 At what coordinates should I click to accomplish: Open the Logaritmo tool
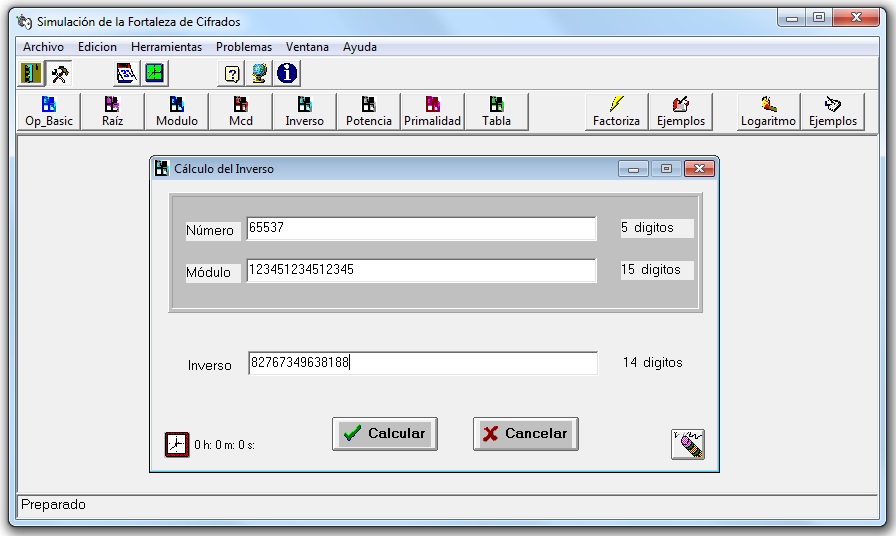click(768, 112)
